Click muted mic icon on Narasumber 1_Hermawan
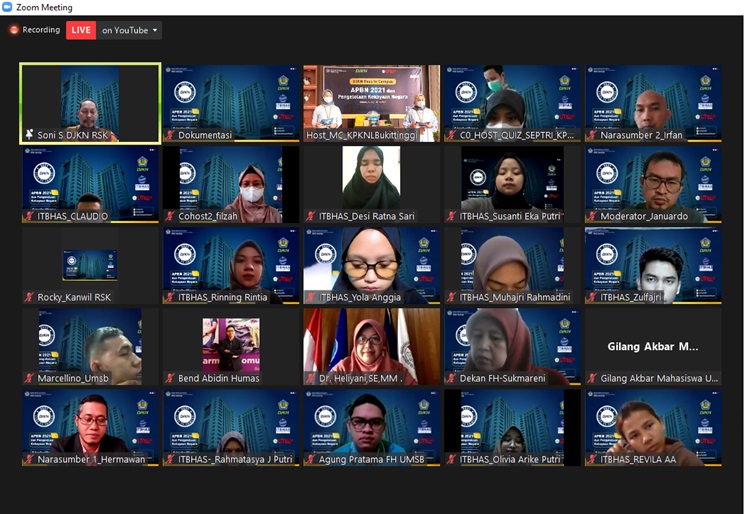Viewport: 745px width, 514px height. [x=29, y=460]
